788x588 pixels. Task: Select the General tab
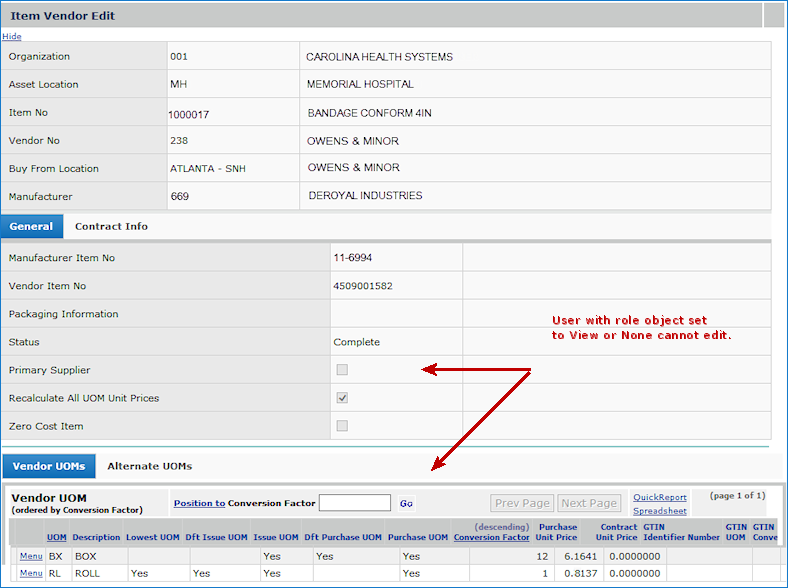(x=31, y=226)
